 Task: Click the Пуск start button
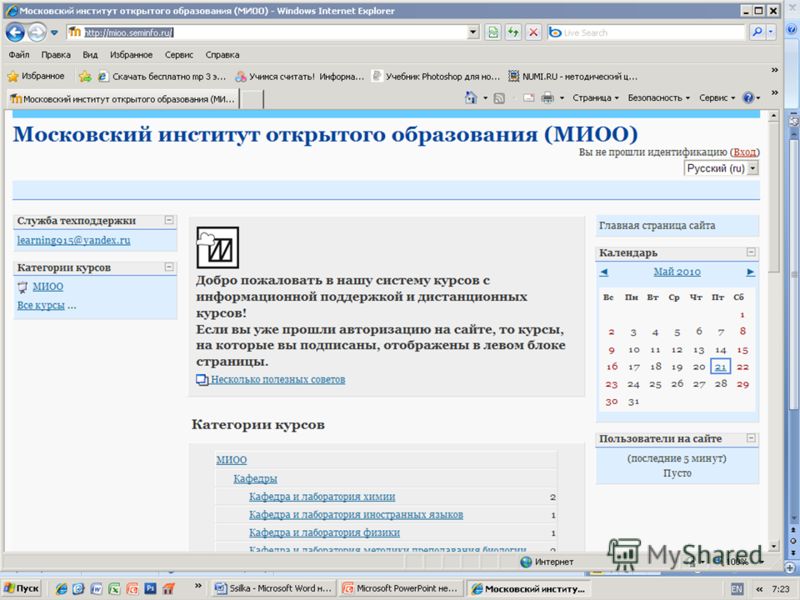21,588
